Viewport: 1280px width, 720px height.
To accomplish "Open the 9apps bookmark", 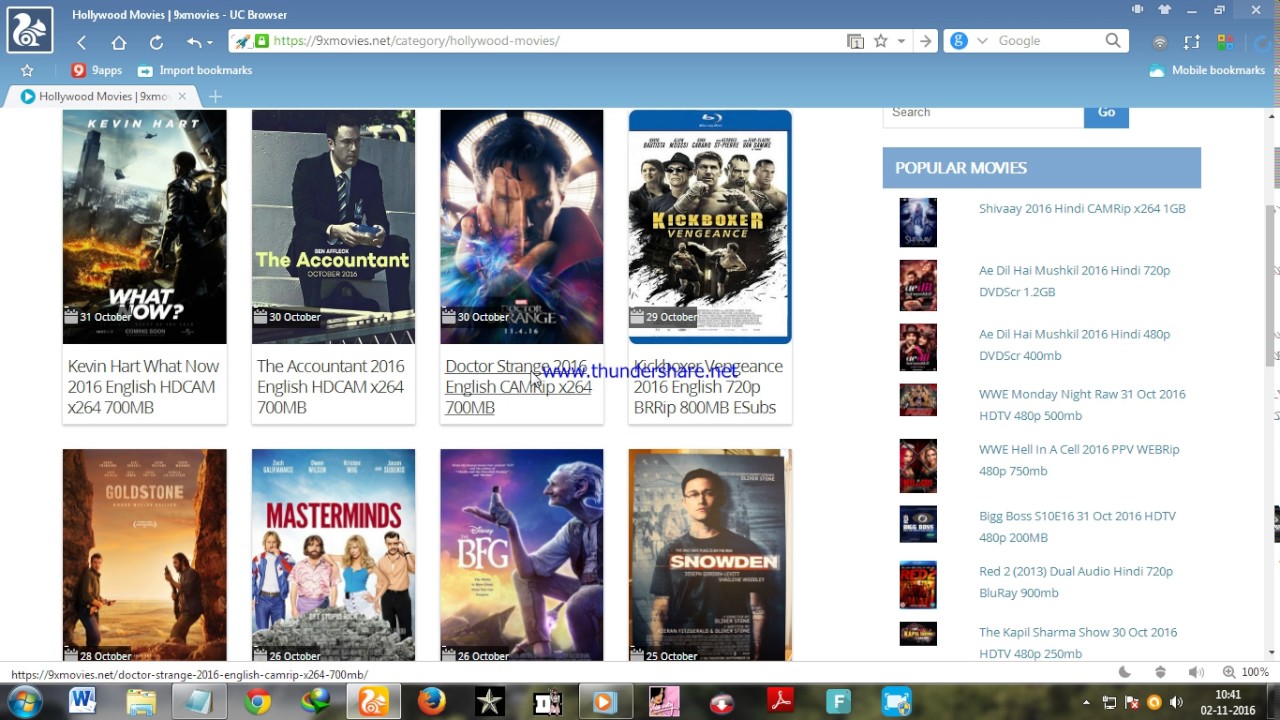I will (97, 70).
